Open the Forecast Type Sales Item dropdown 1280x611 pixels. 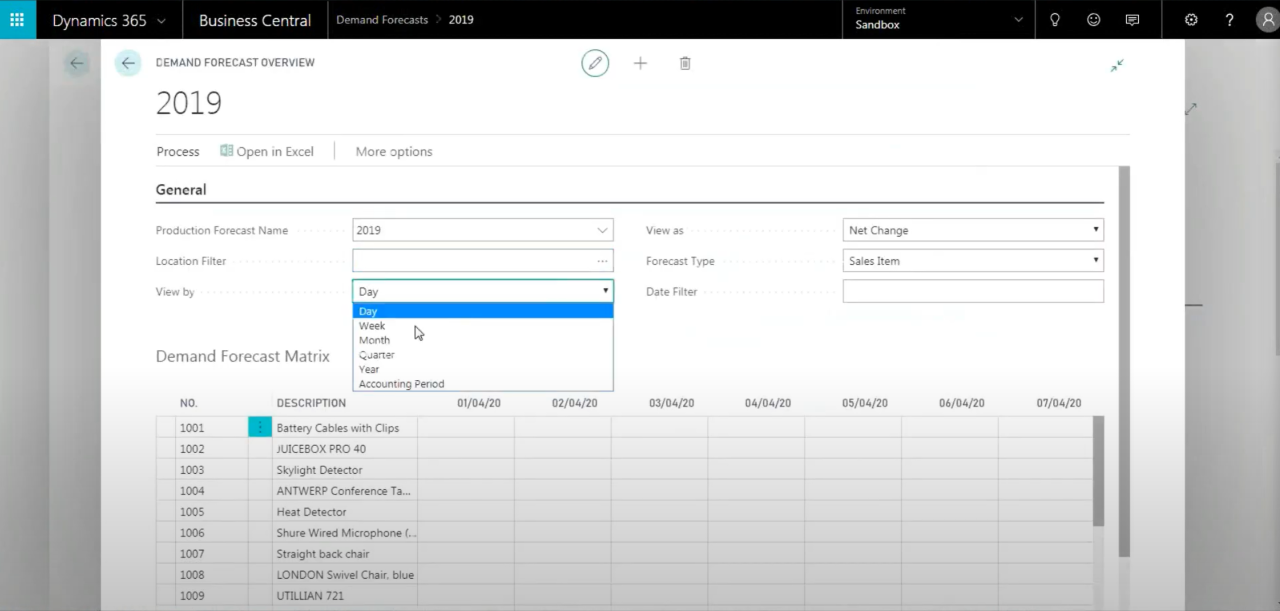(x=973, y=261)
